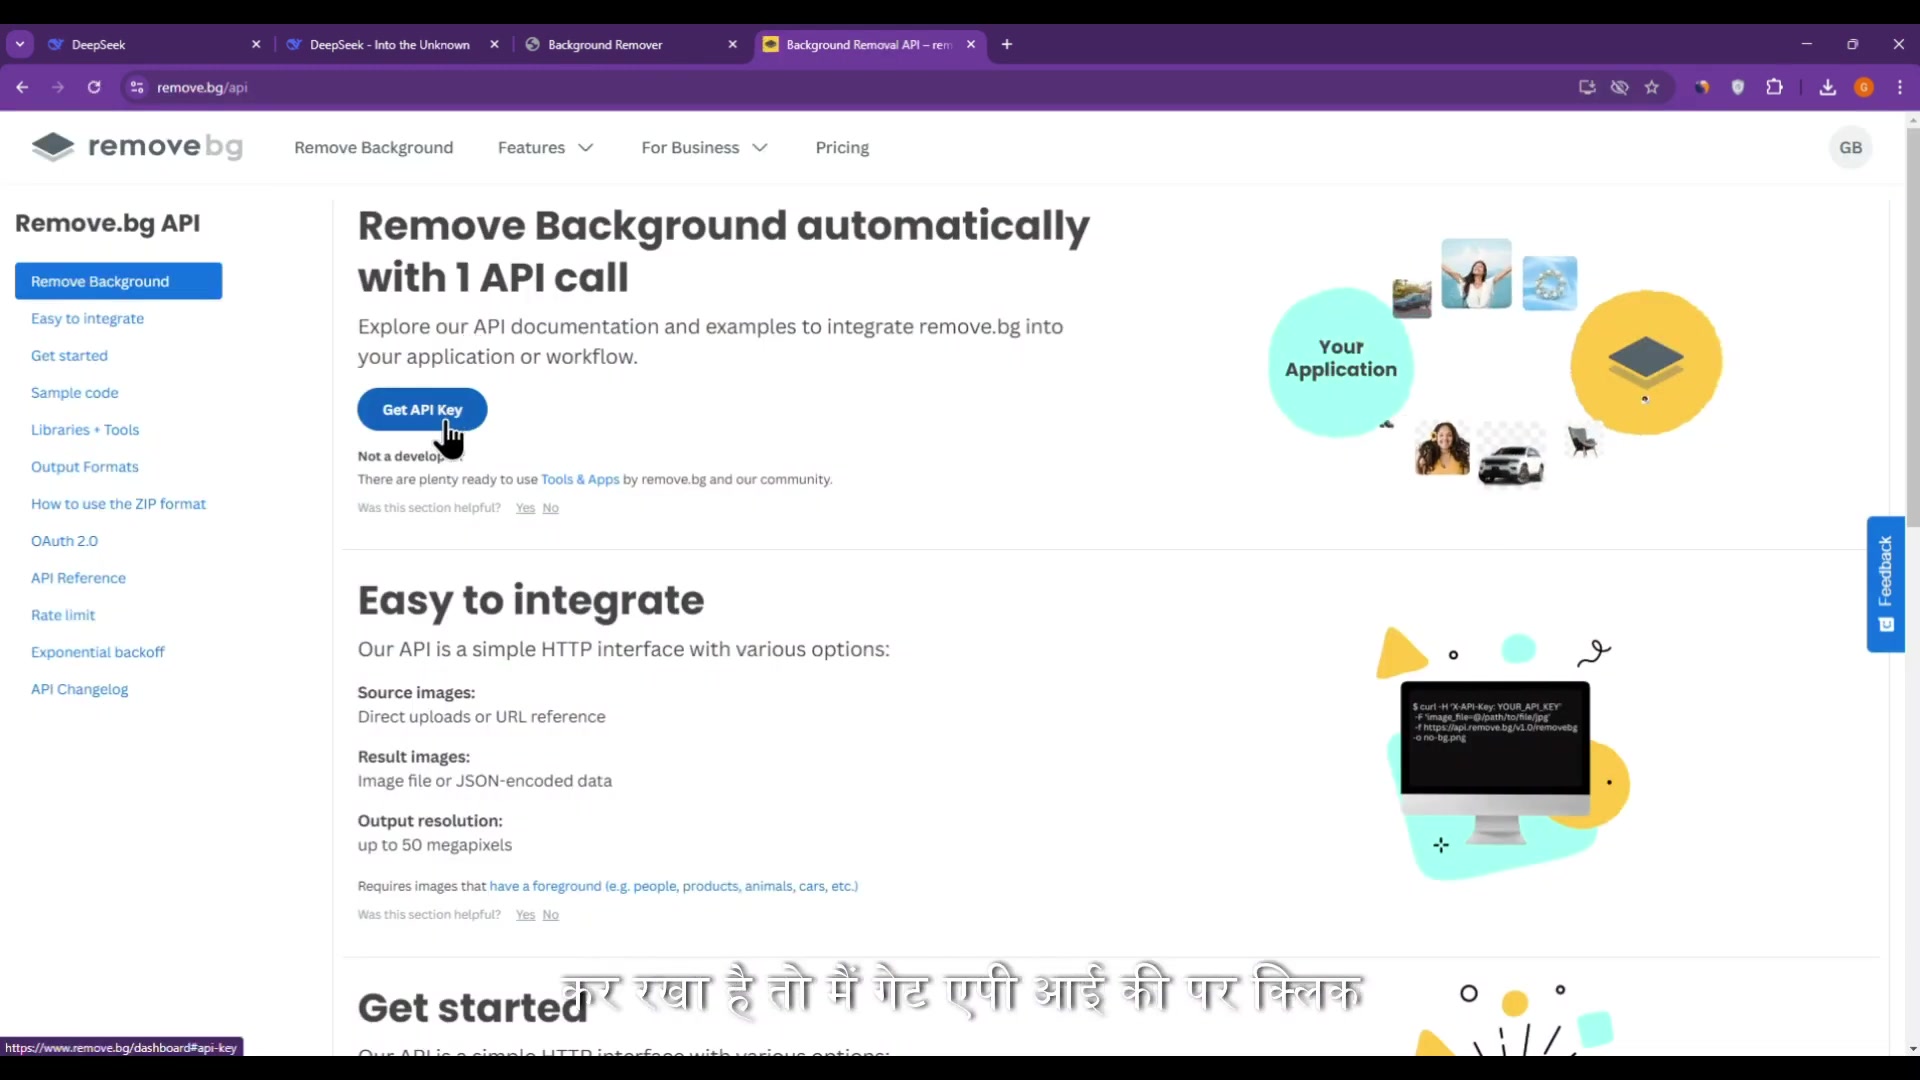Open the GB account avatar
This screenshot has width=1920, height=1080.
click(1851, 147)
